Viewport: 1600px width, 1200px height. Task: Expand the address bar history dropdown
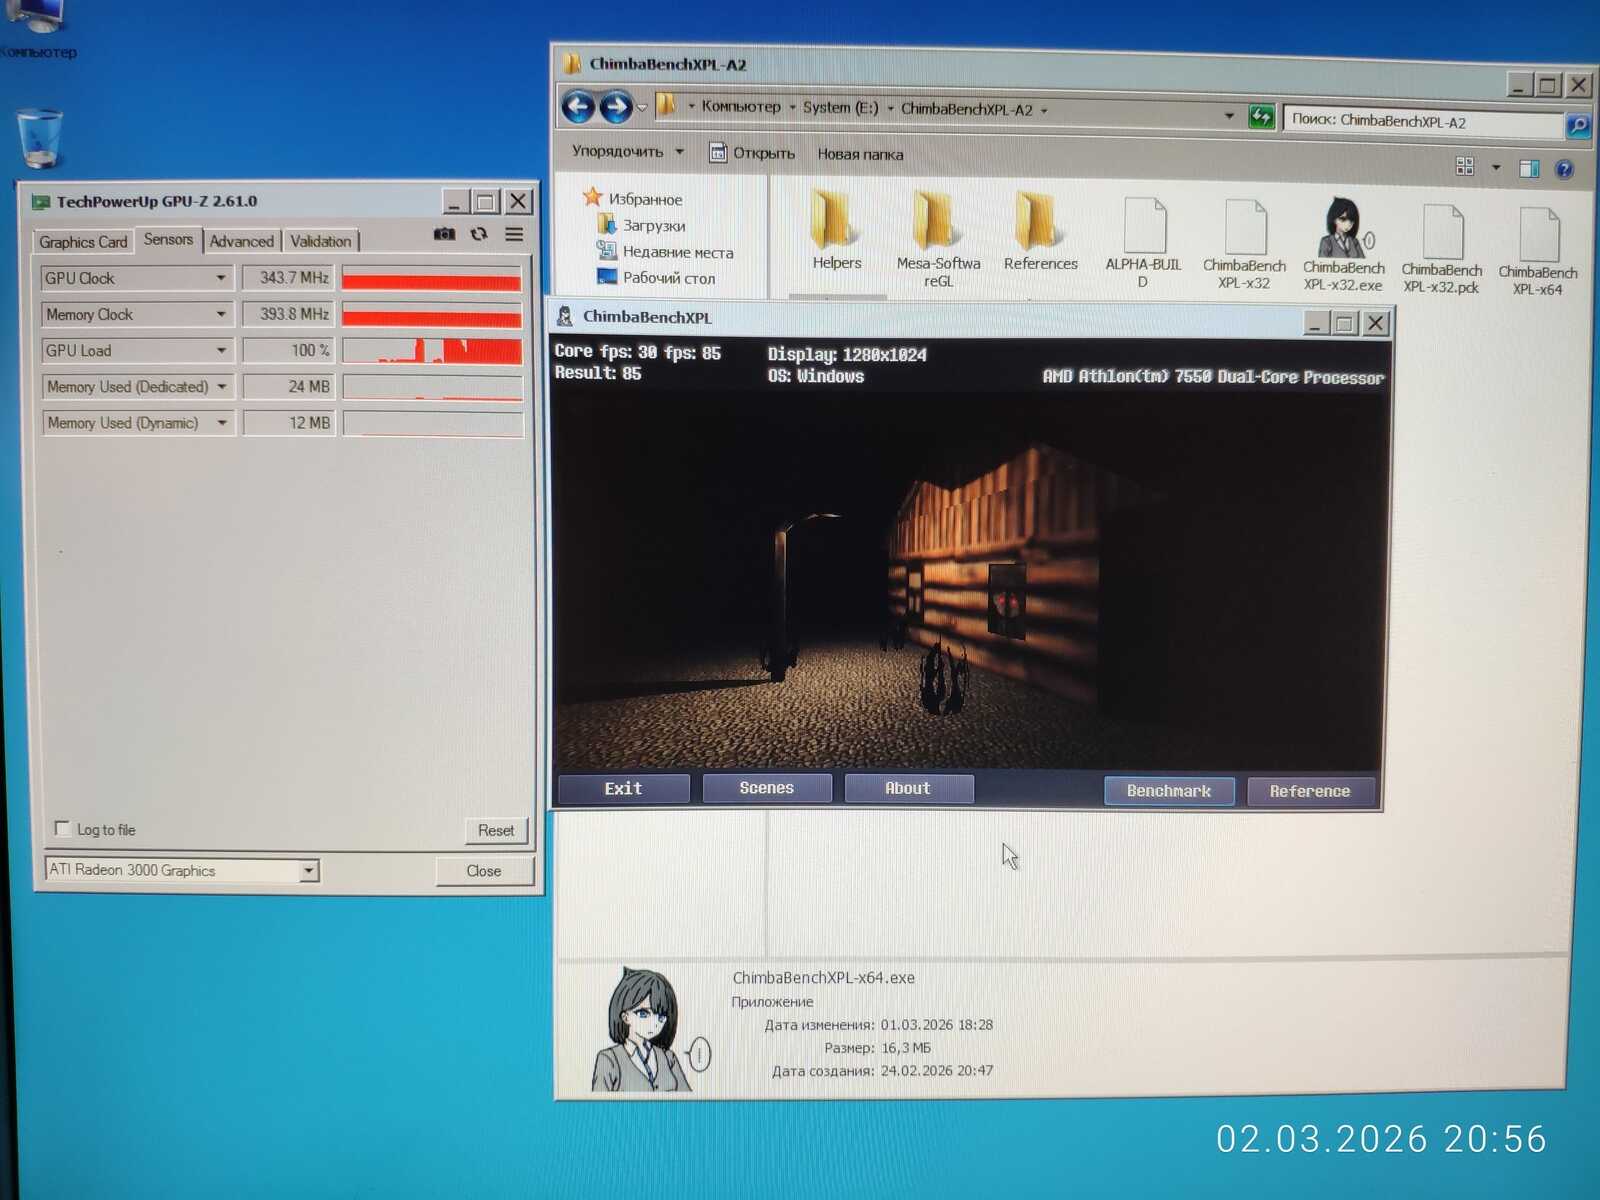(x=1229, y=116)
